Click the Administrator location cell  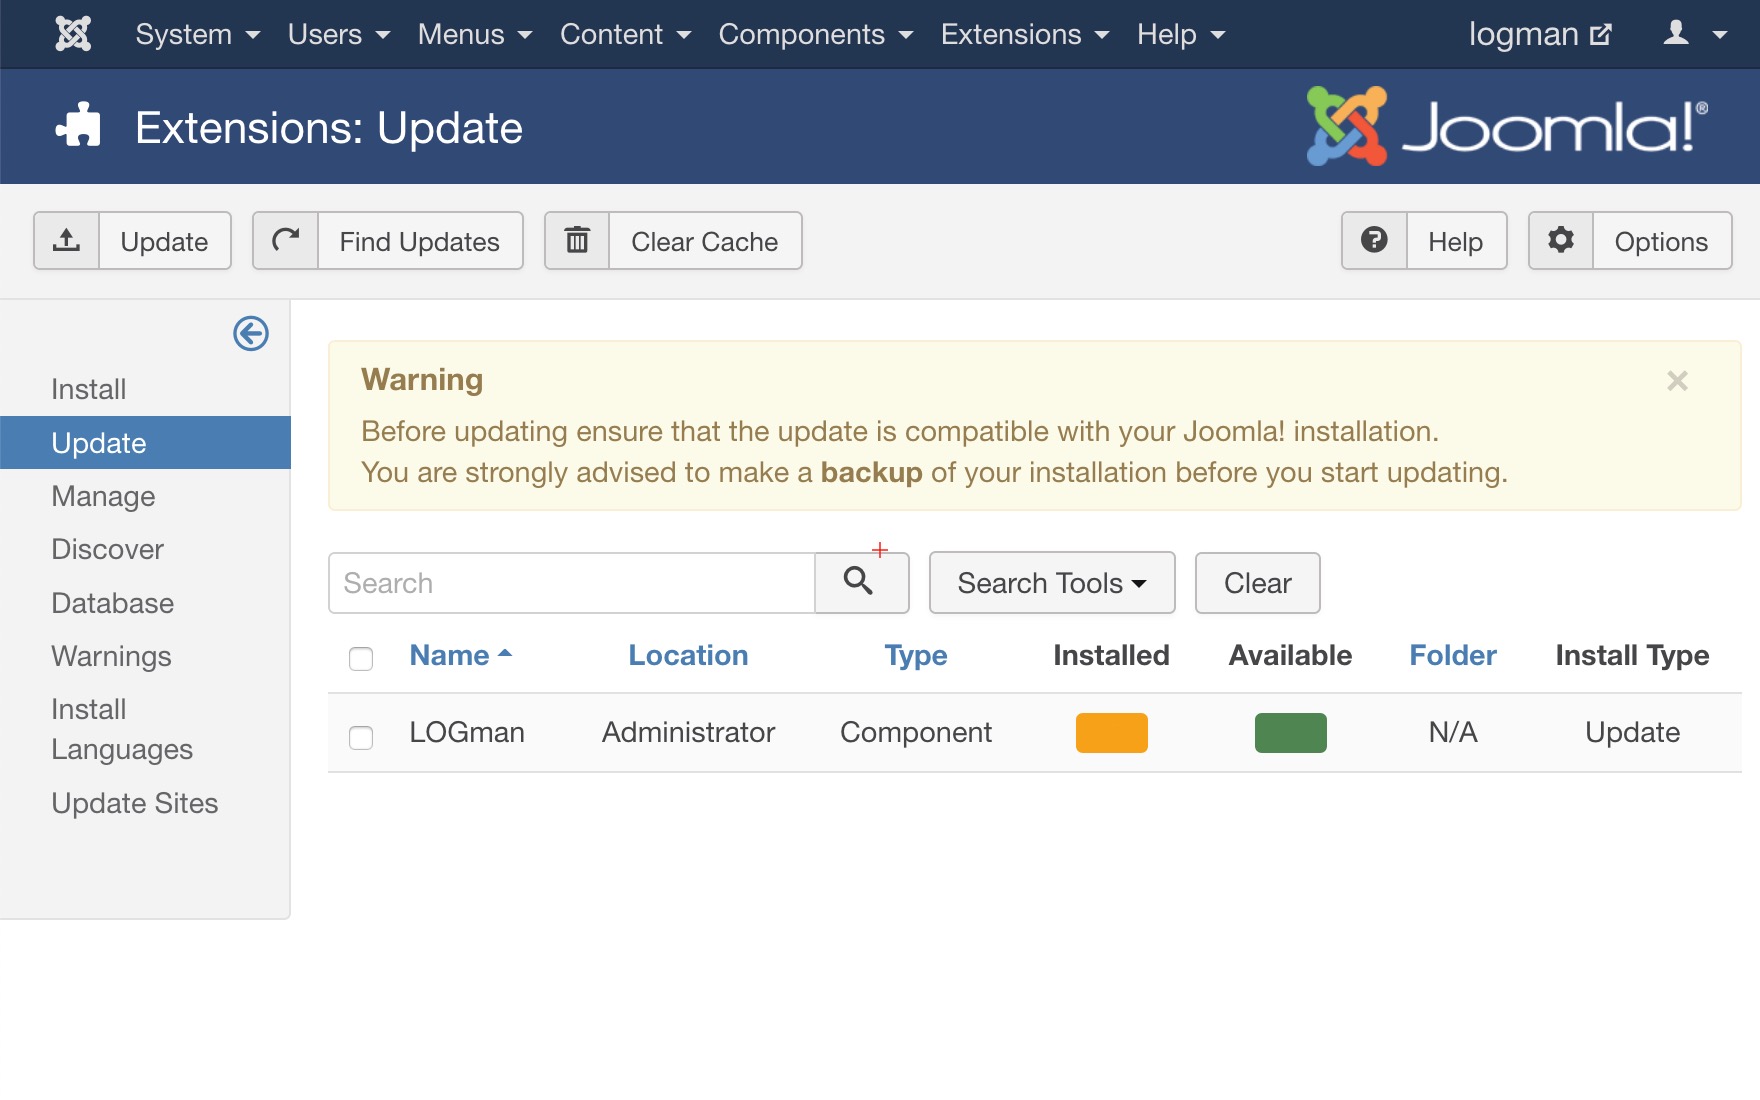(x=688, y=732)
